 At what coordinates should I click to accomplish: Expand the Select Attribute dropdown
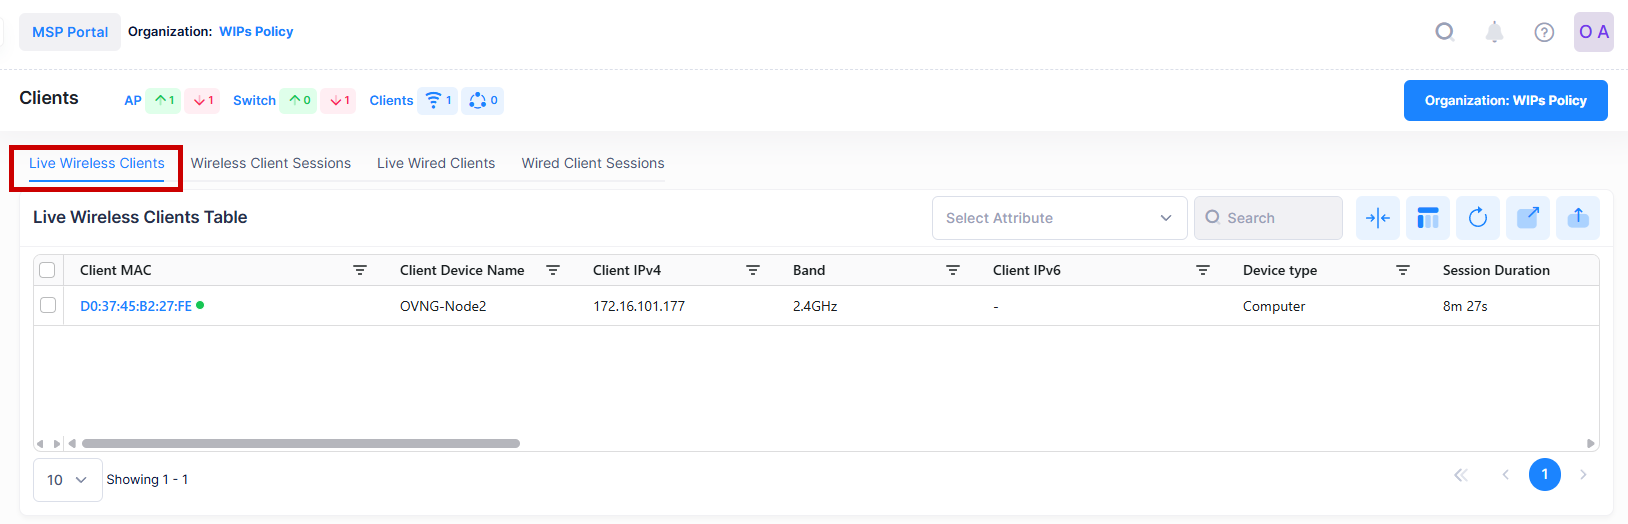click(1059, 218)
